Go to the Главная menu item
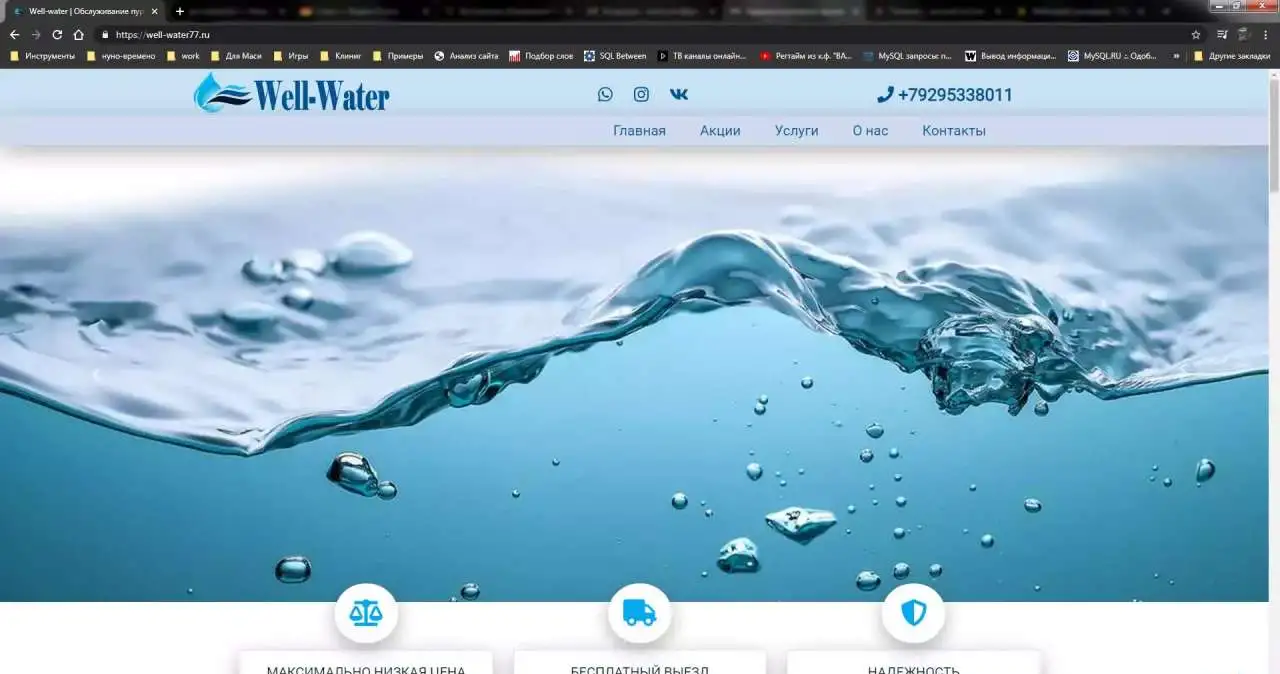 639,131
